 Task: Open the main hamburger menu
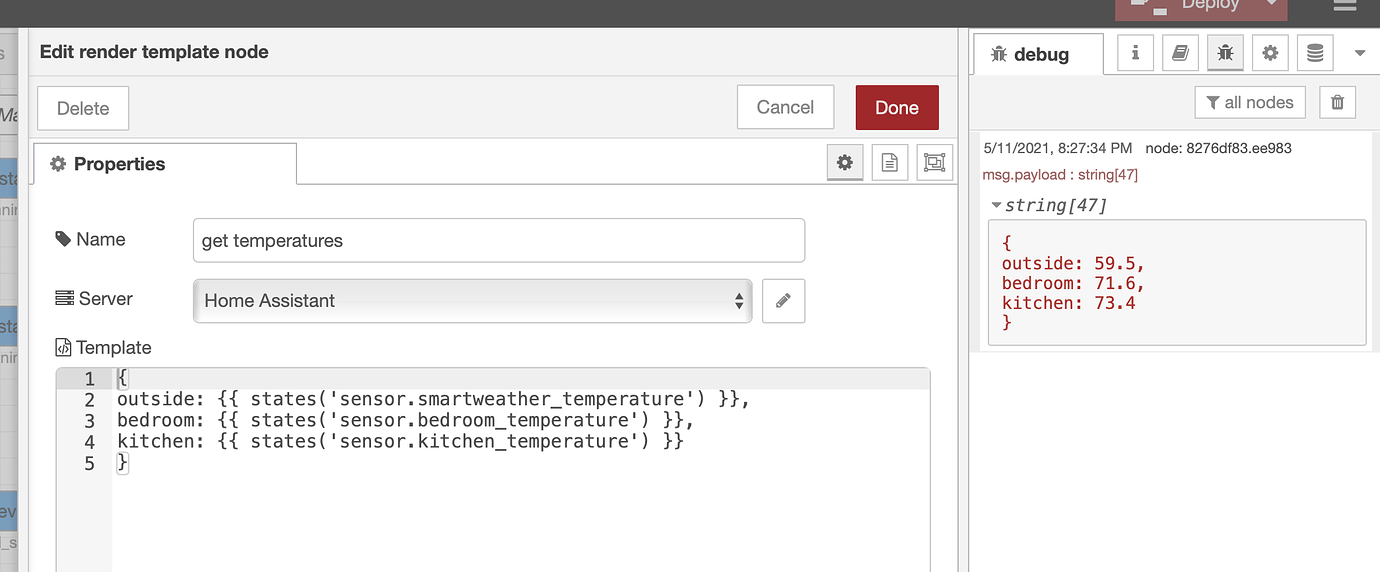click(1345, 5)
